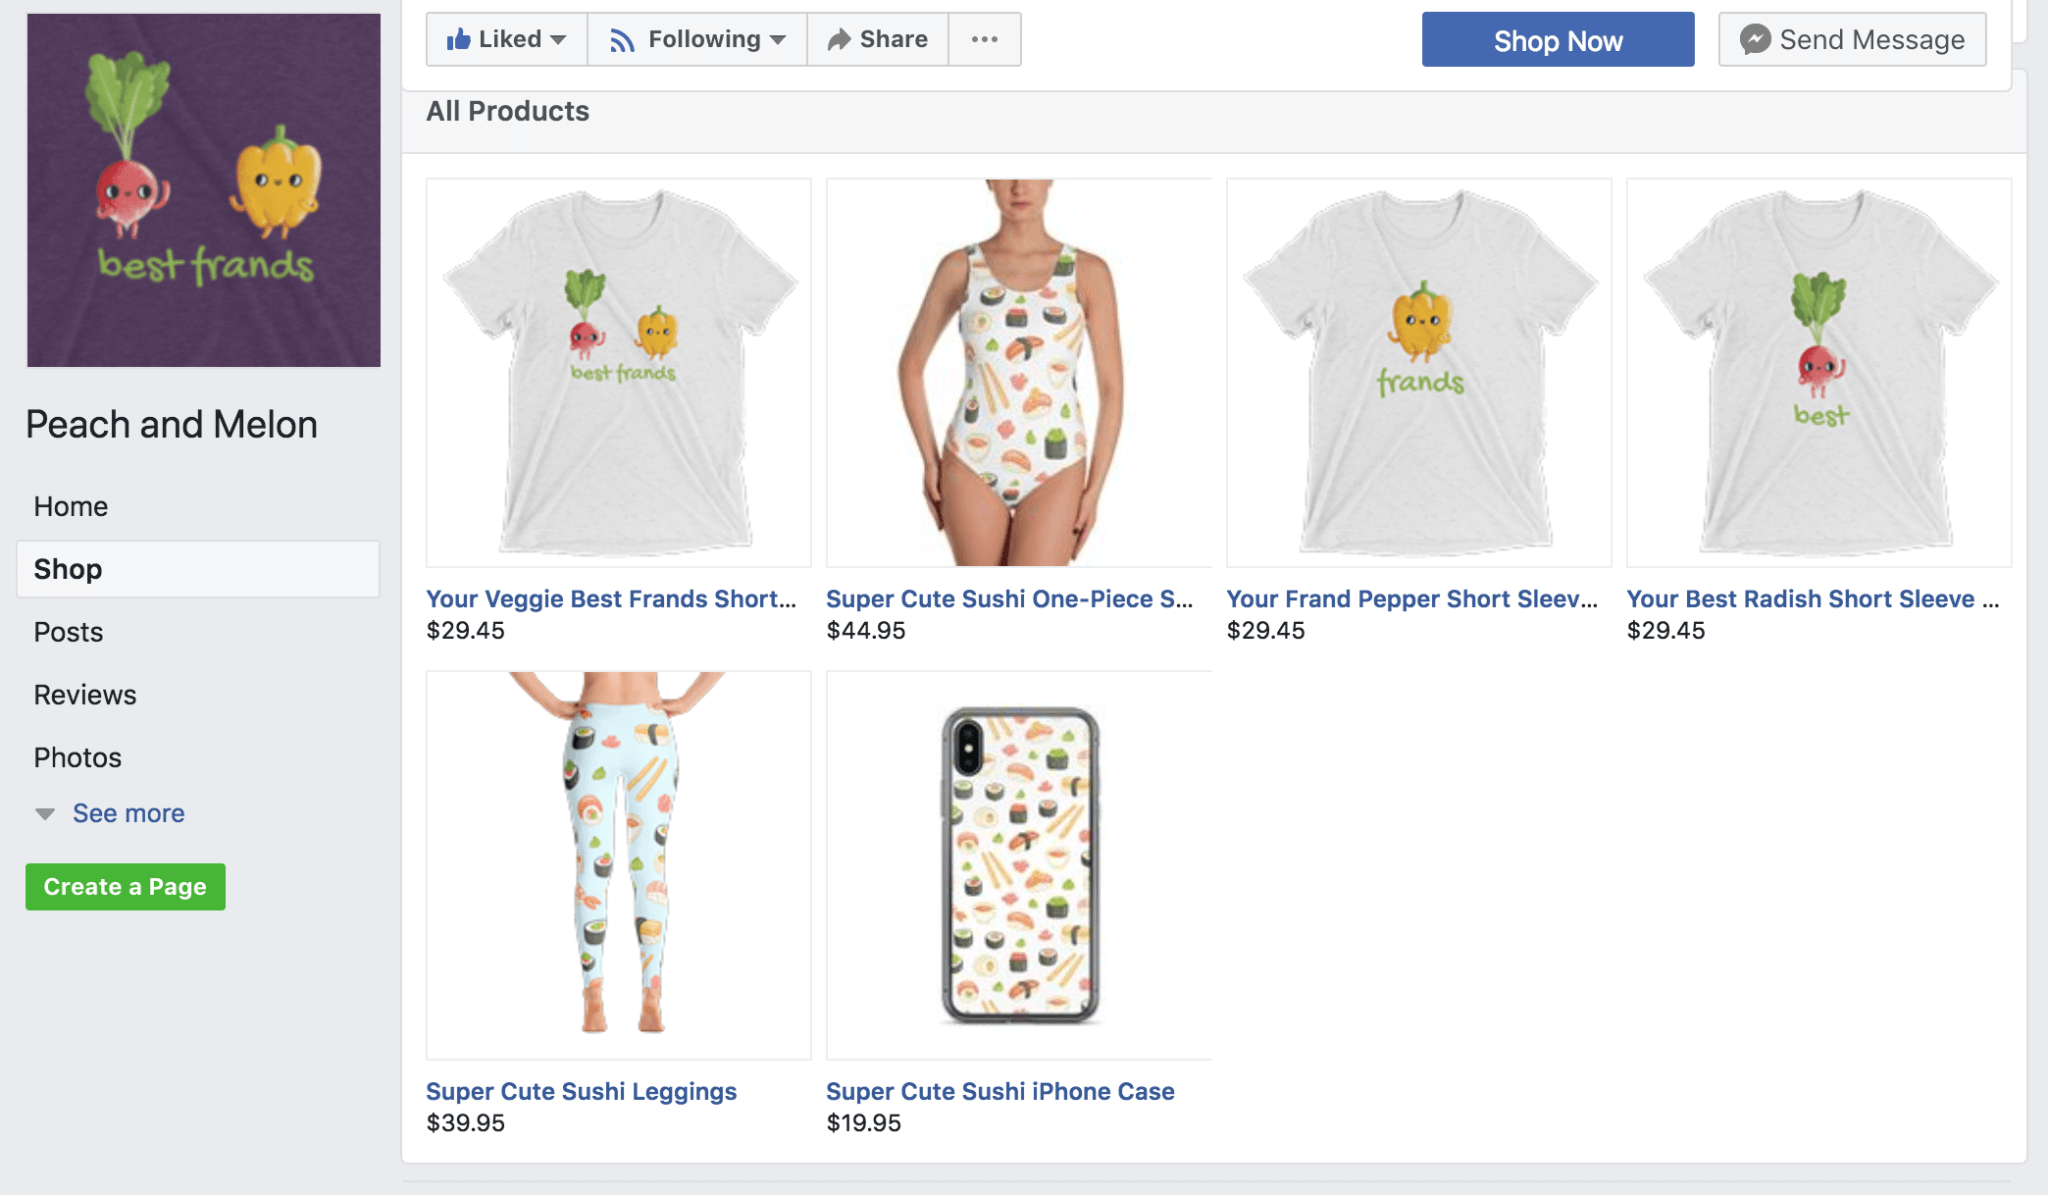The image size is (2048, 1195).
Task: Switch to the Shop section
Action: point(67,568)
